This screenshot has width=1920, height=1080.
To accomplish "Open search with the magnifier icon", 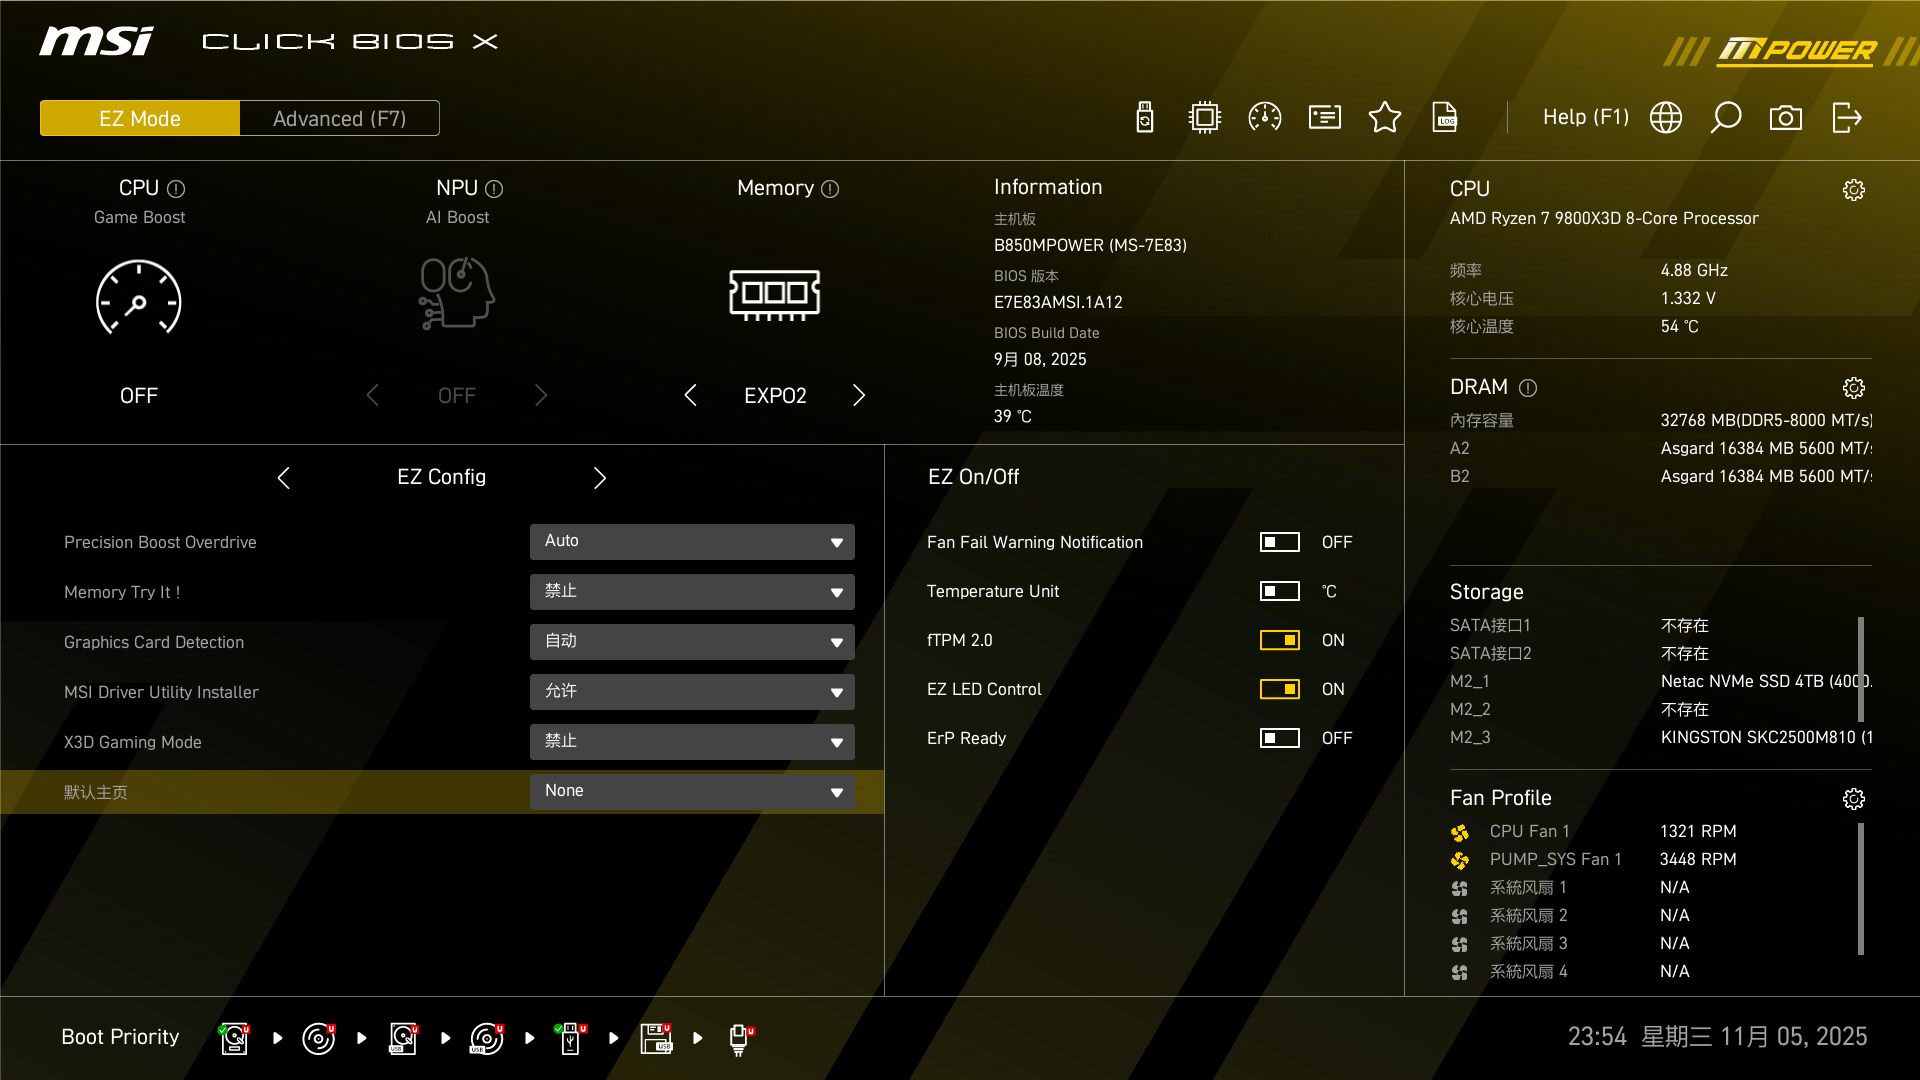I will coord(1726,117).
